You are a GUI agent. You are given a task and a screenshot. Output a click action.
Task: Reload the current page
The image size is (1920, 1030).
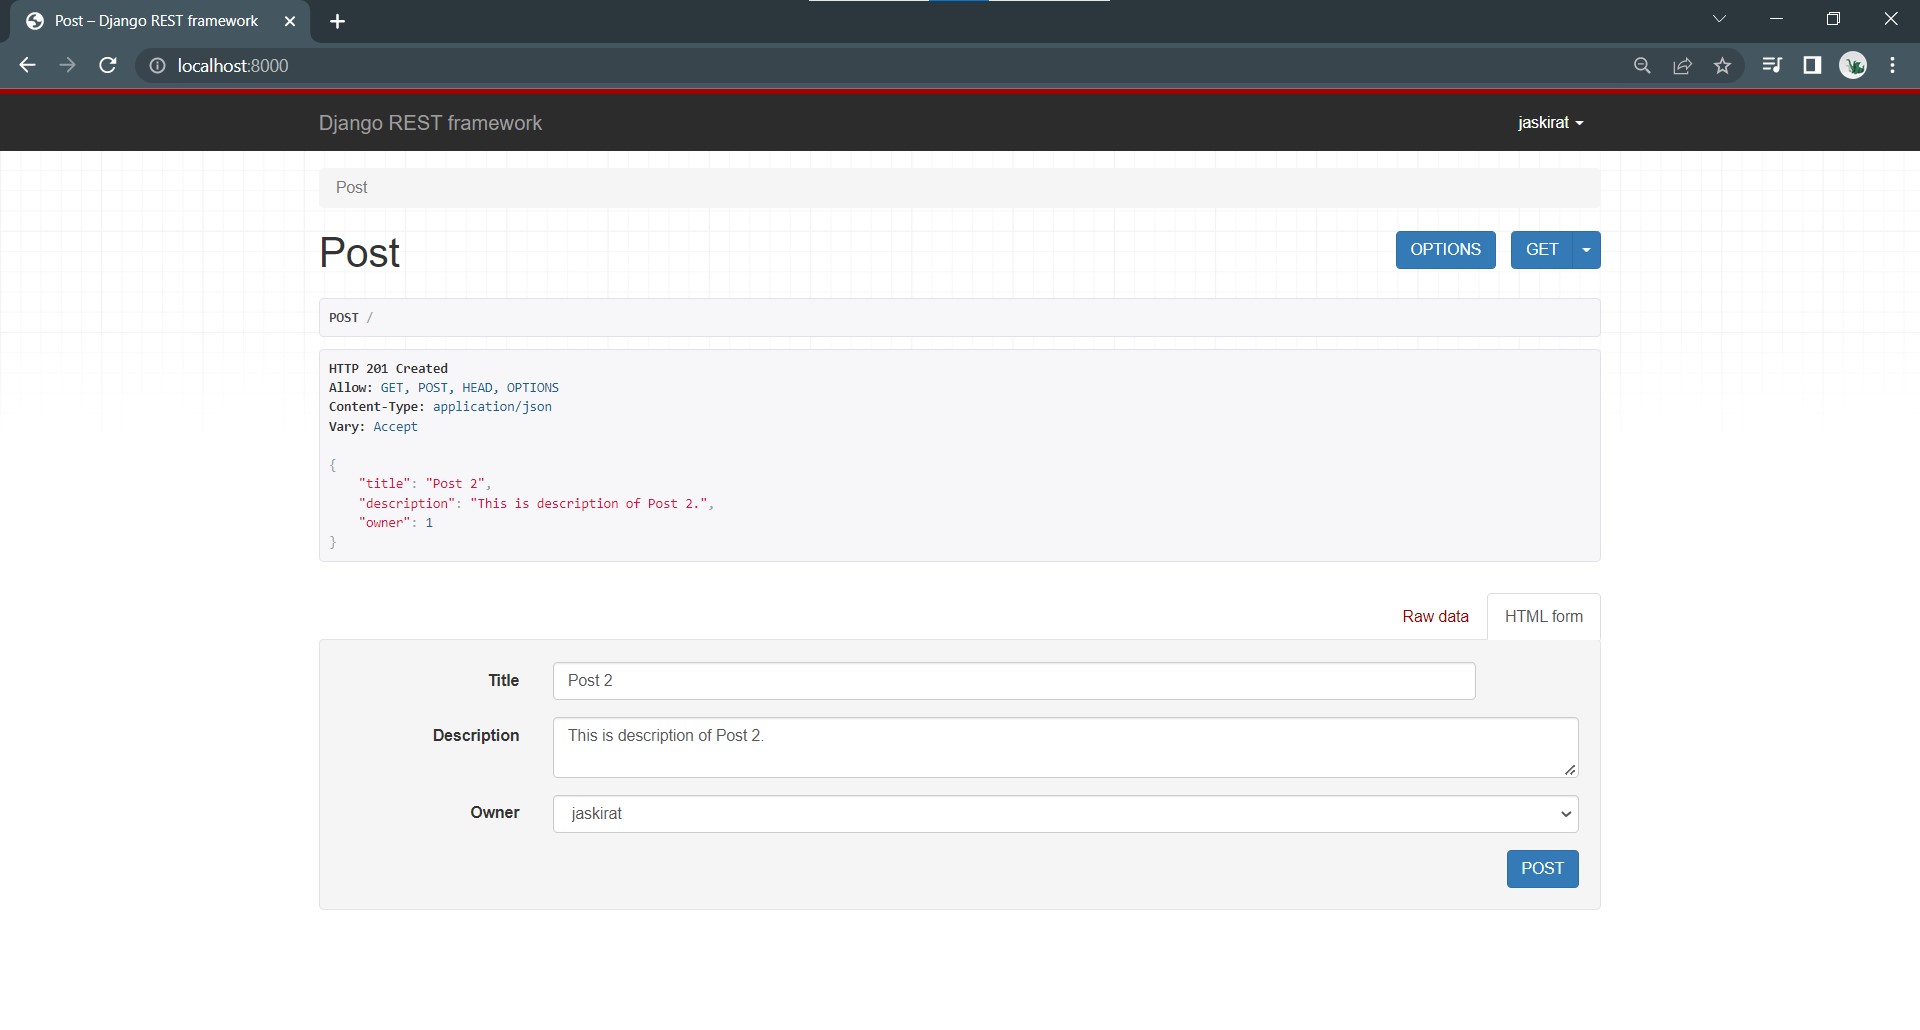point(108,65)
